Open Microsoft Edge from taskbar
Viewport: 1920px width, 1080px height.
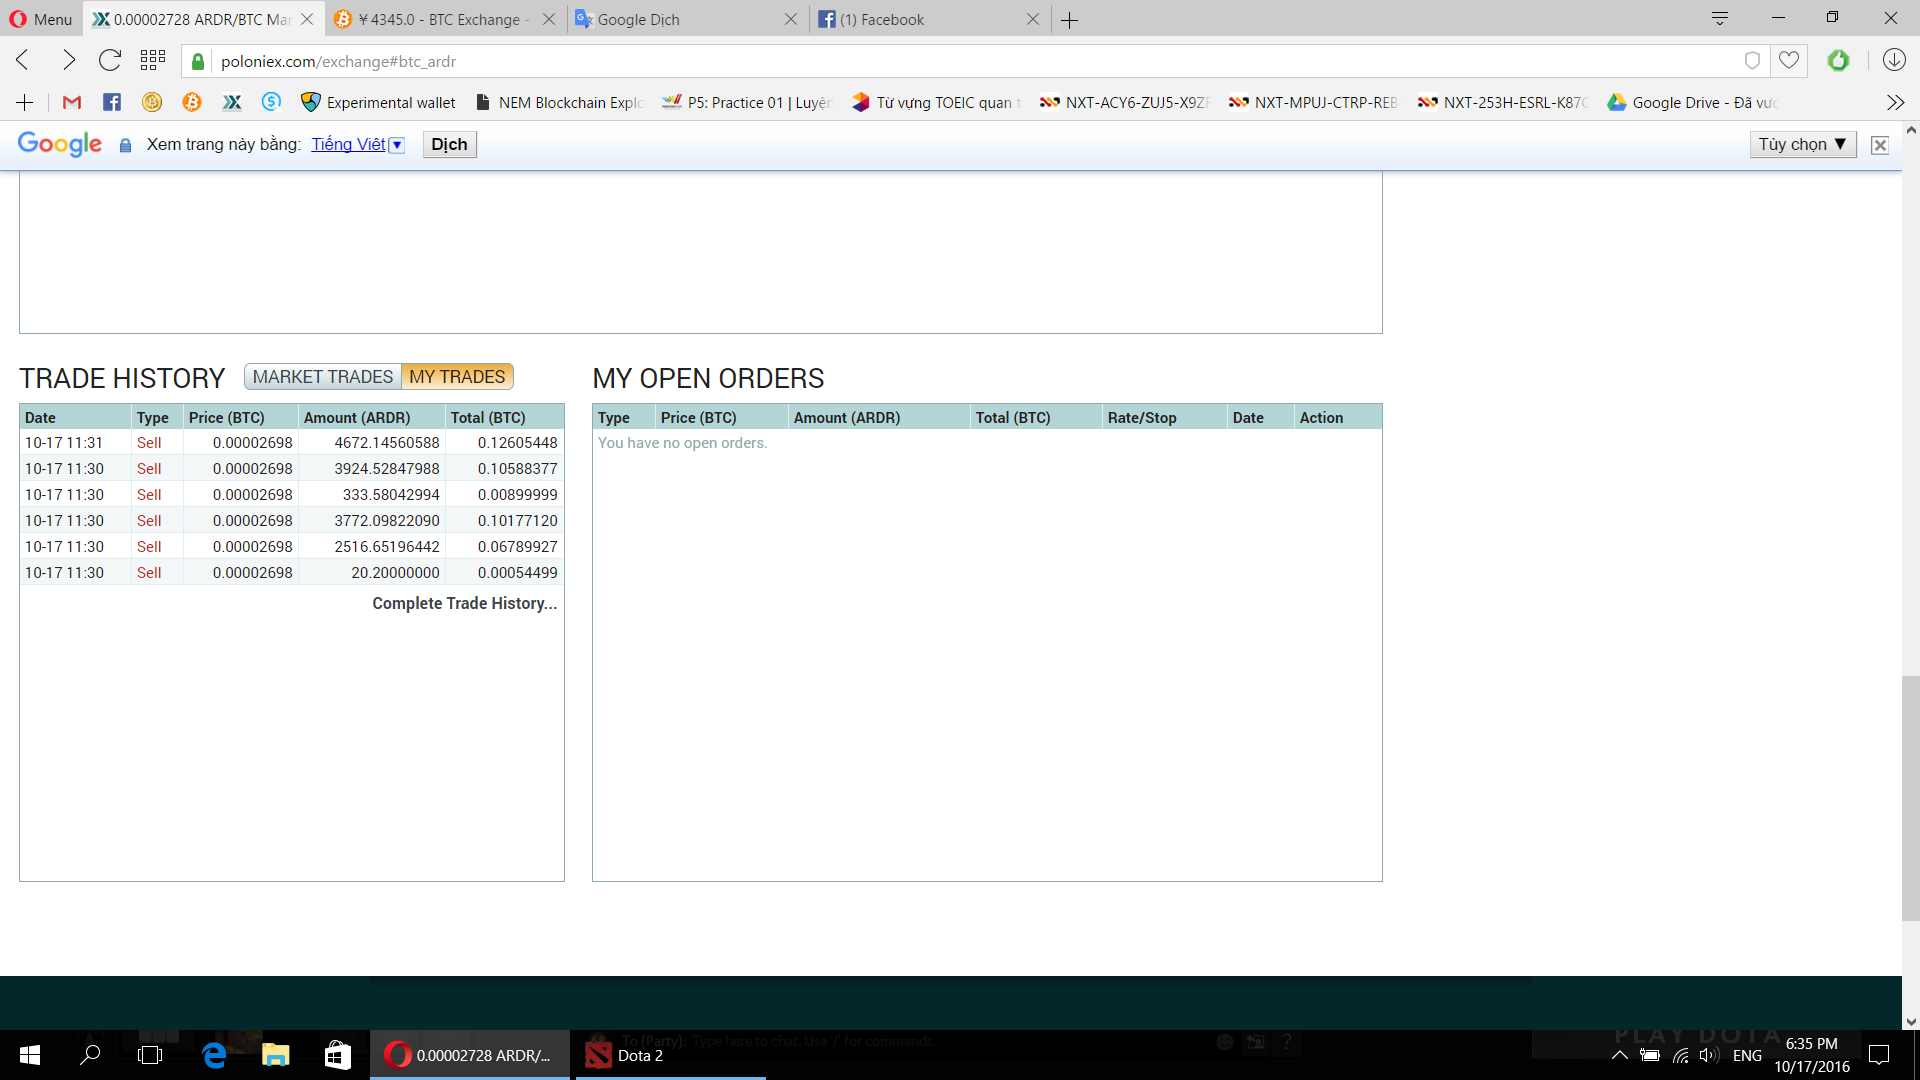214,1055
